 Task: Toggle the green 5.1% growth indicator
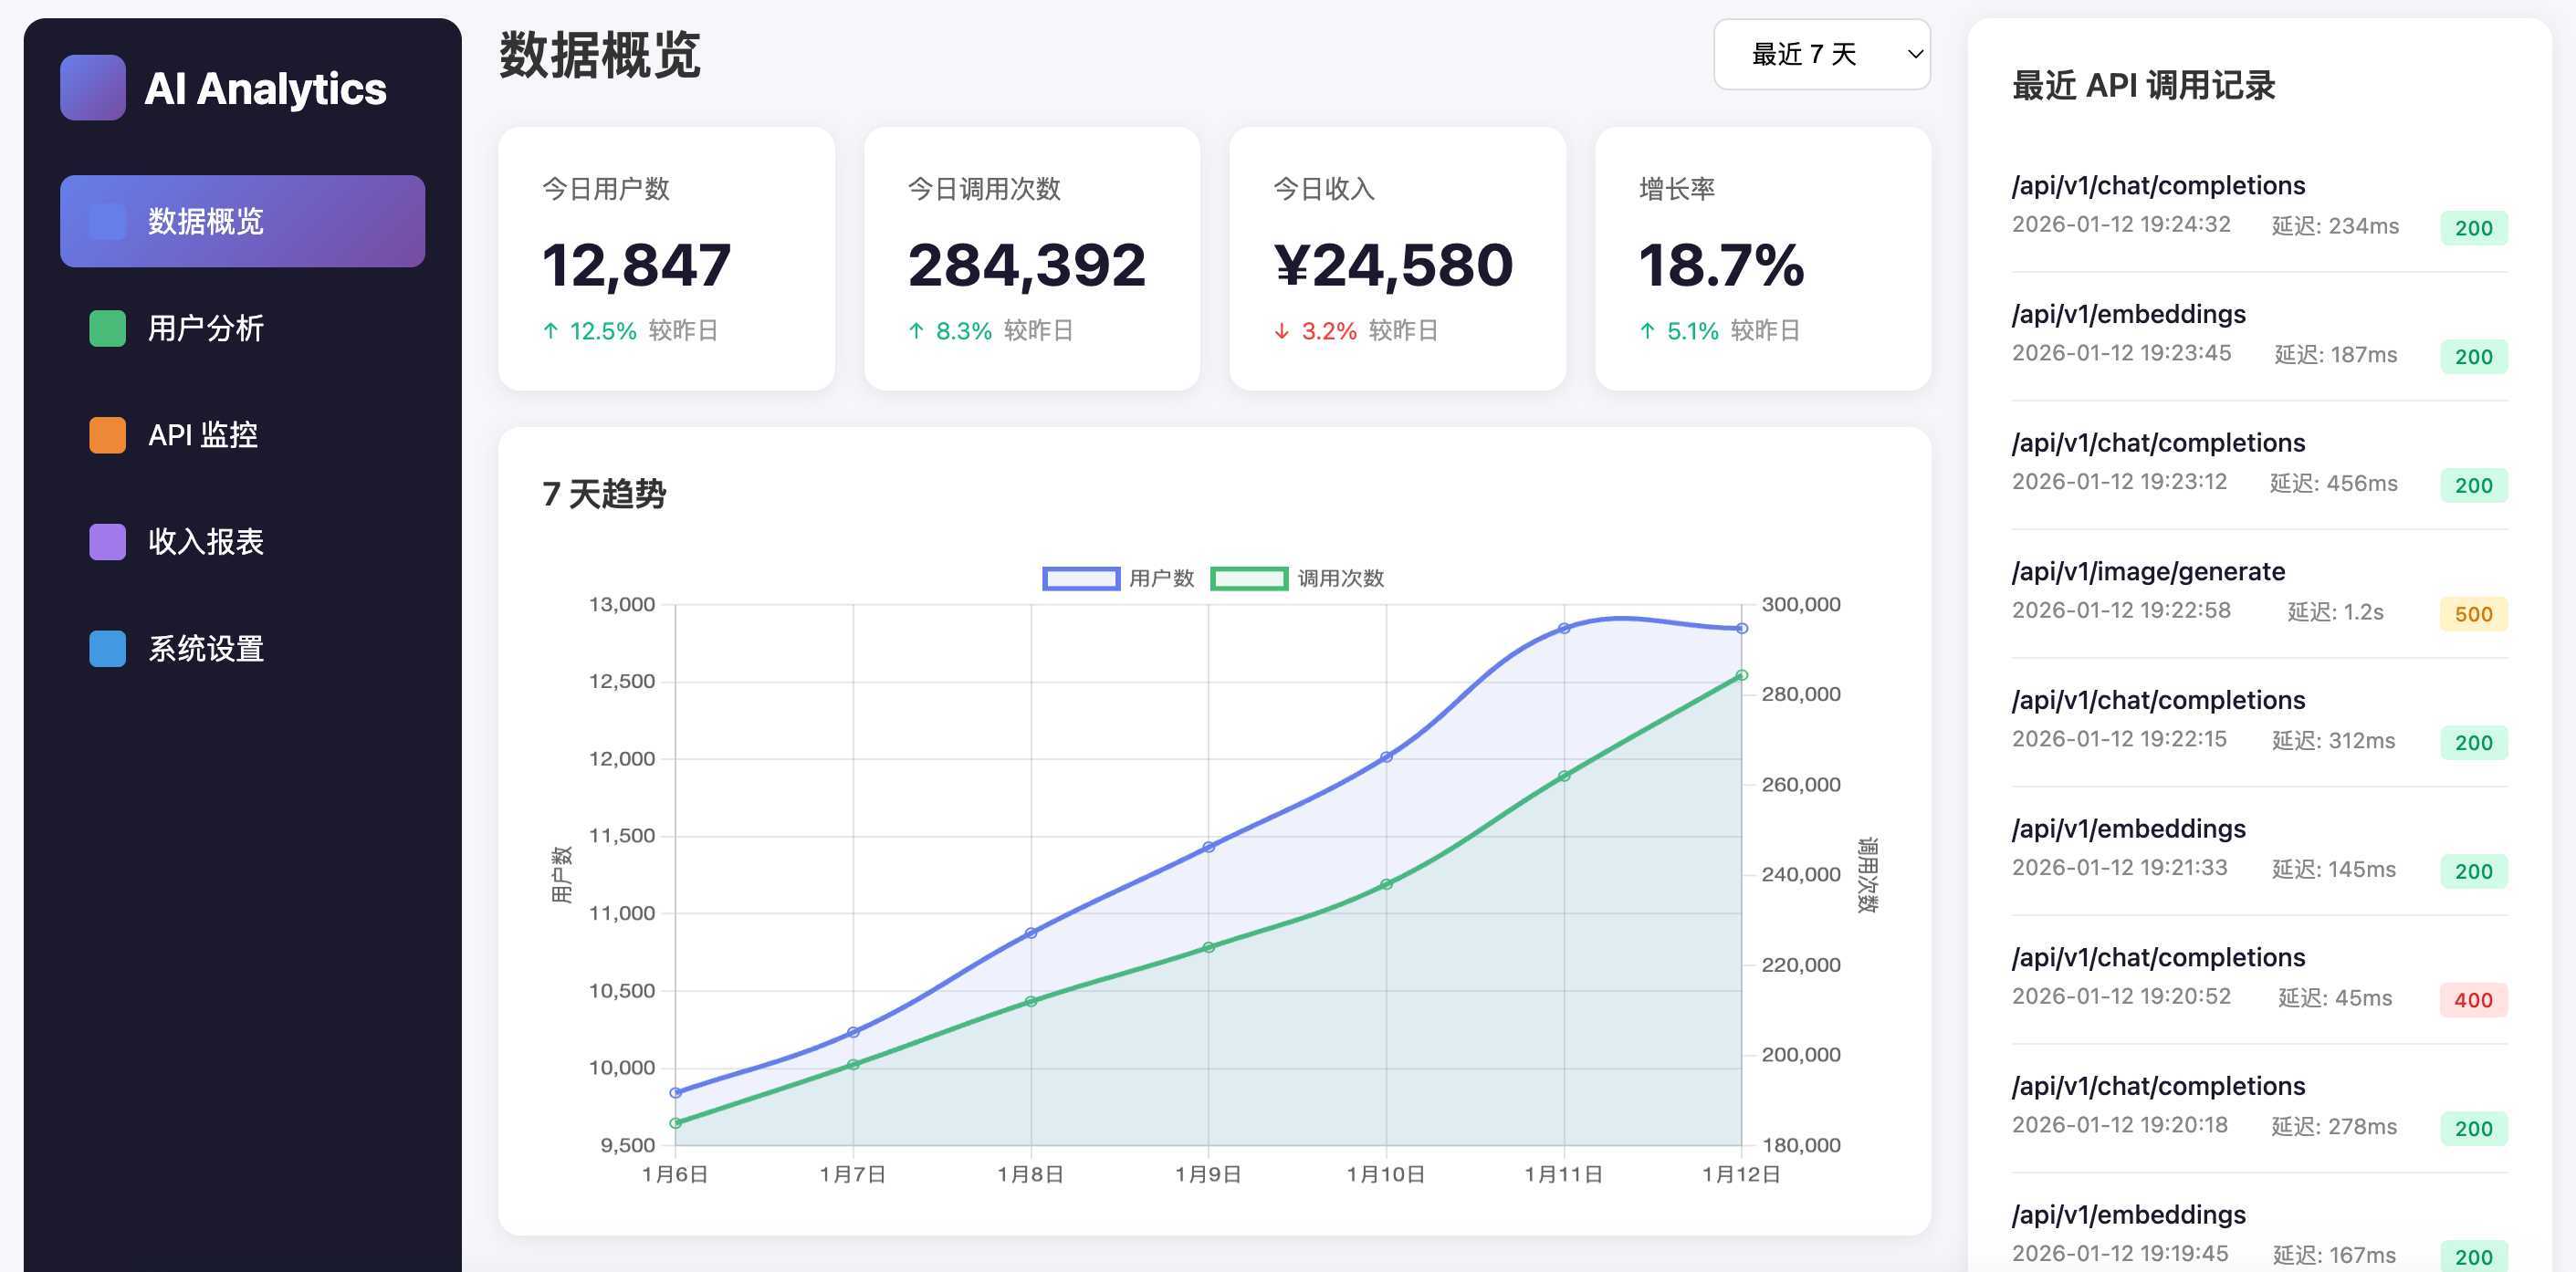click(x=1680, y=330)
